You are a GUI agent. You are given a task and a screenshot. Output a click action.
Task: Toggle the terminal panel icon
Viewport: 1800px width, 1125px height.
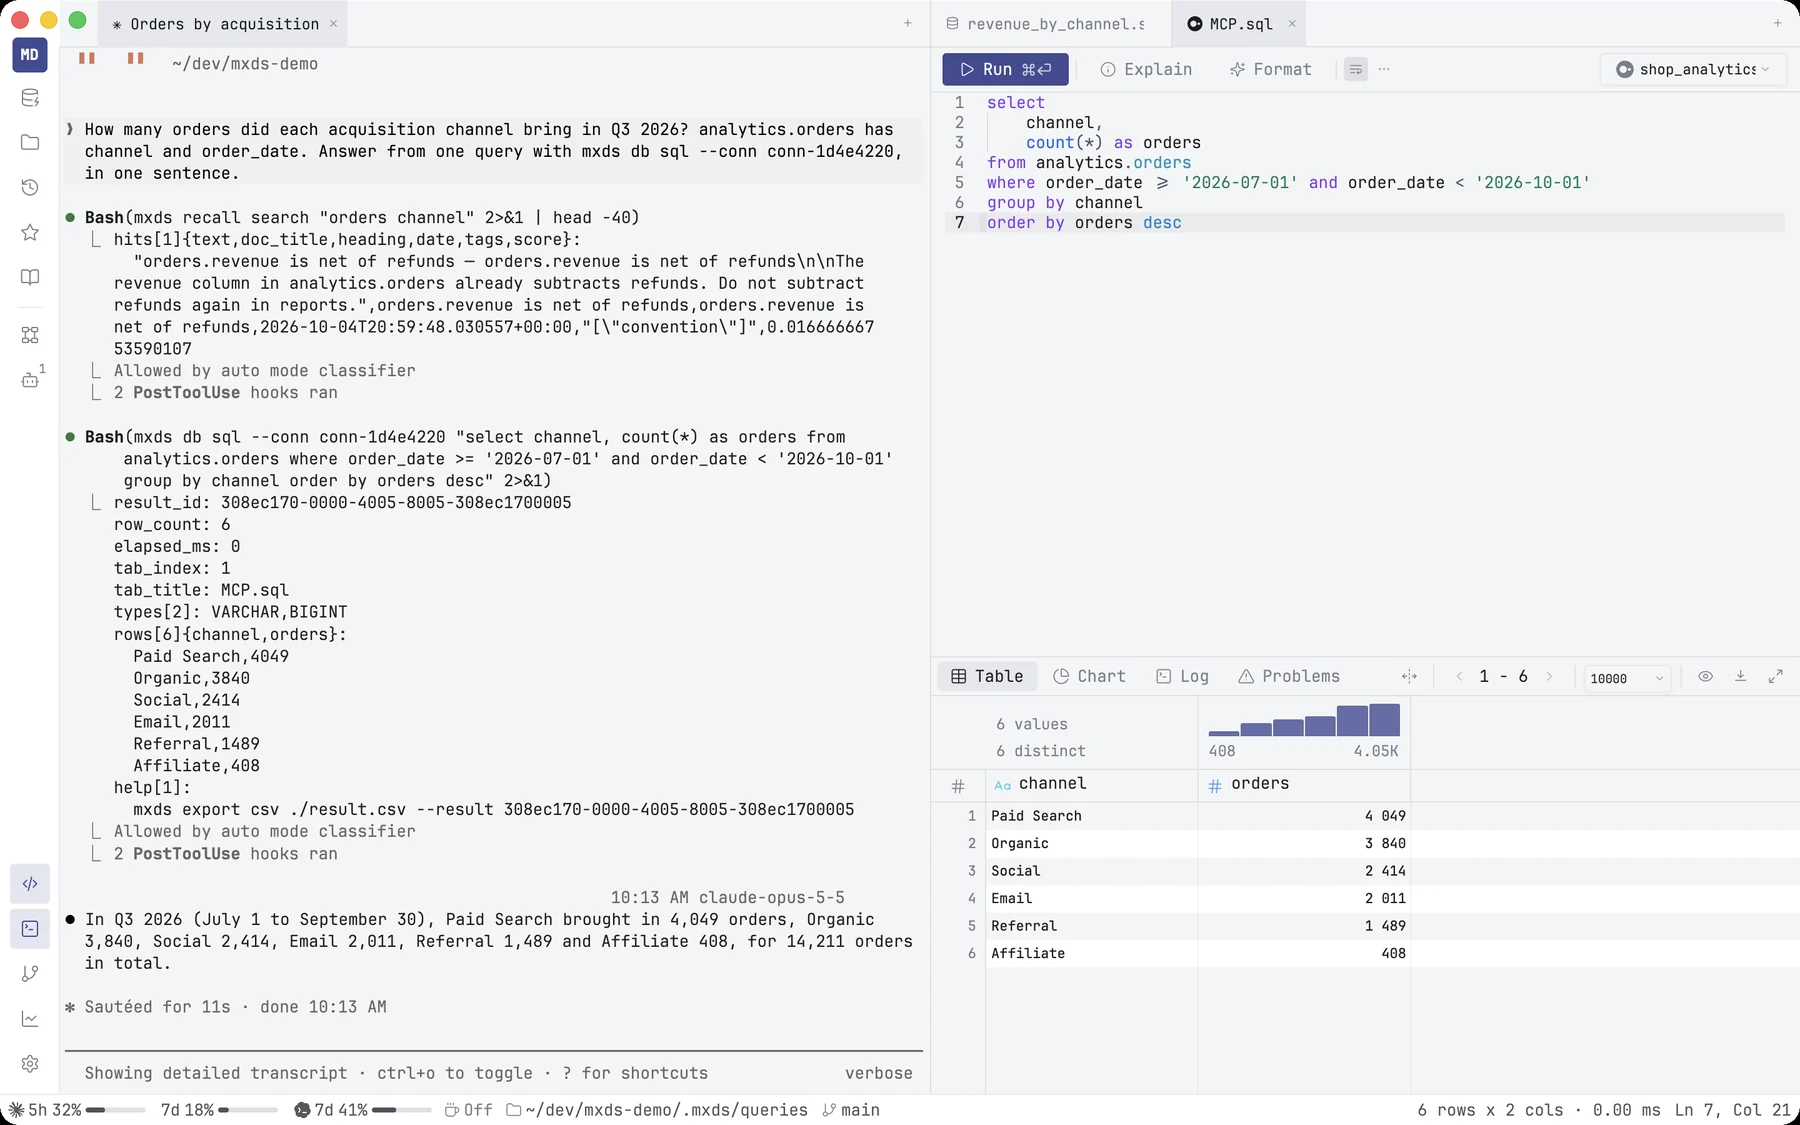(30, 929)
